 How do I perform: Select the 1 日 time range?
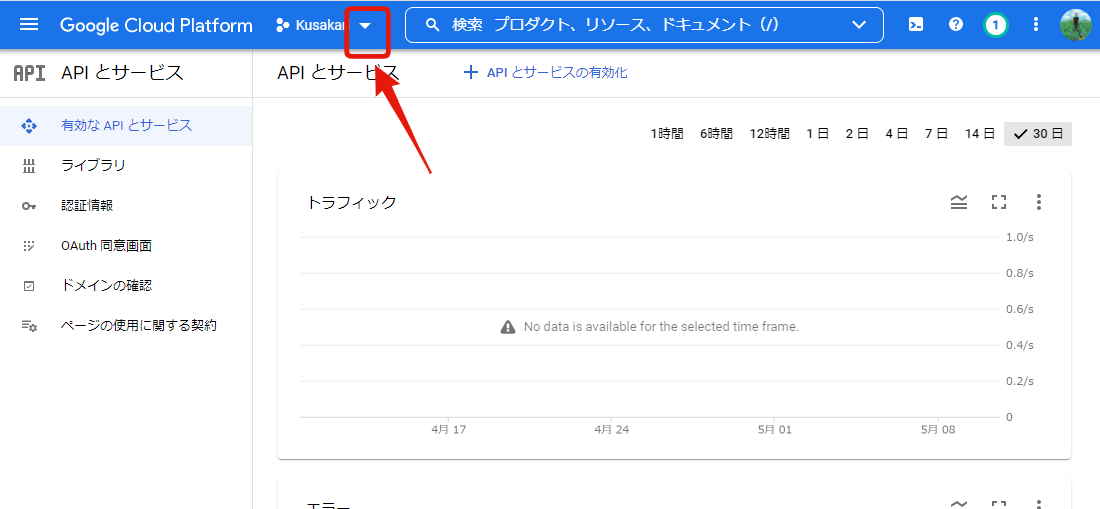point(817,134)
